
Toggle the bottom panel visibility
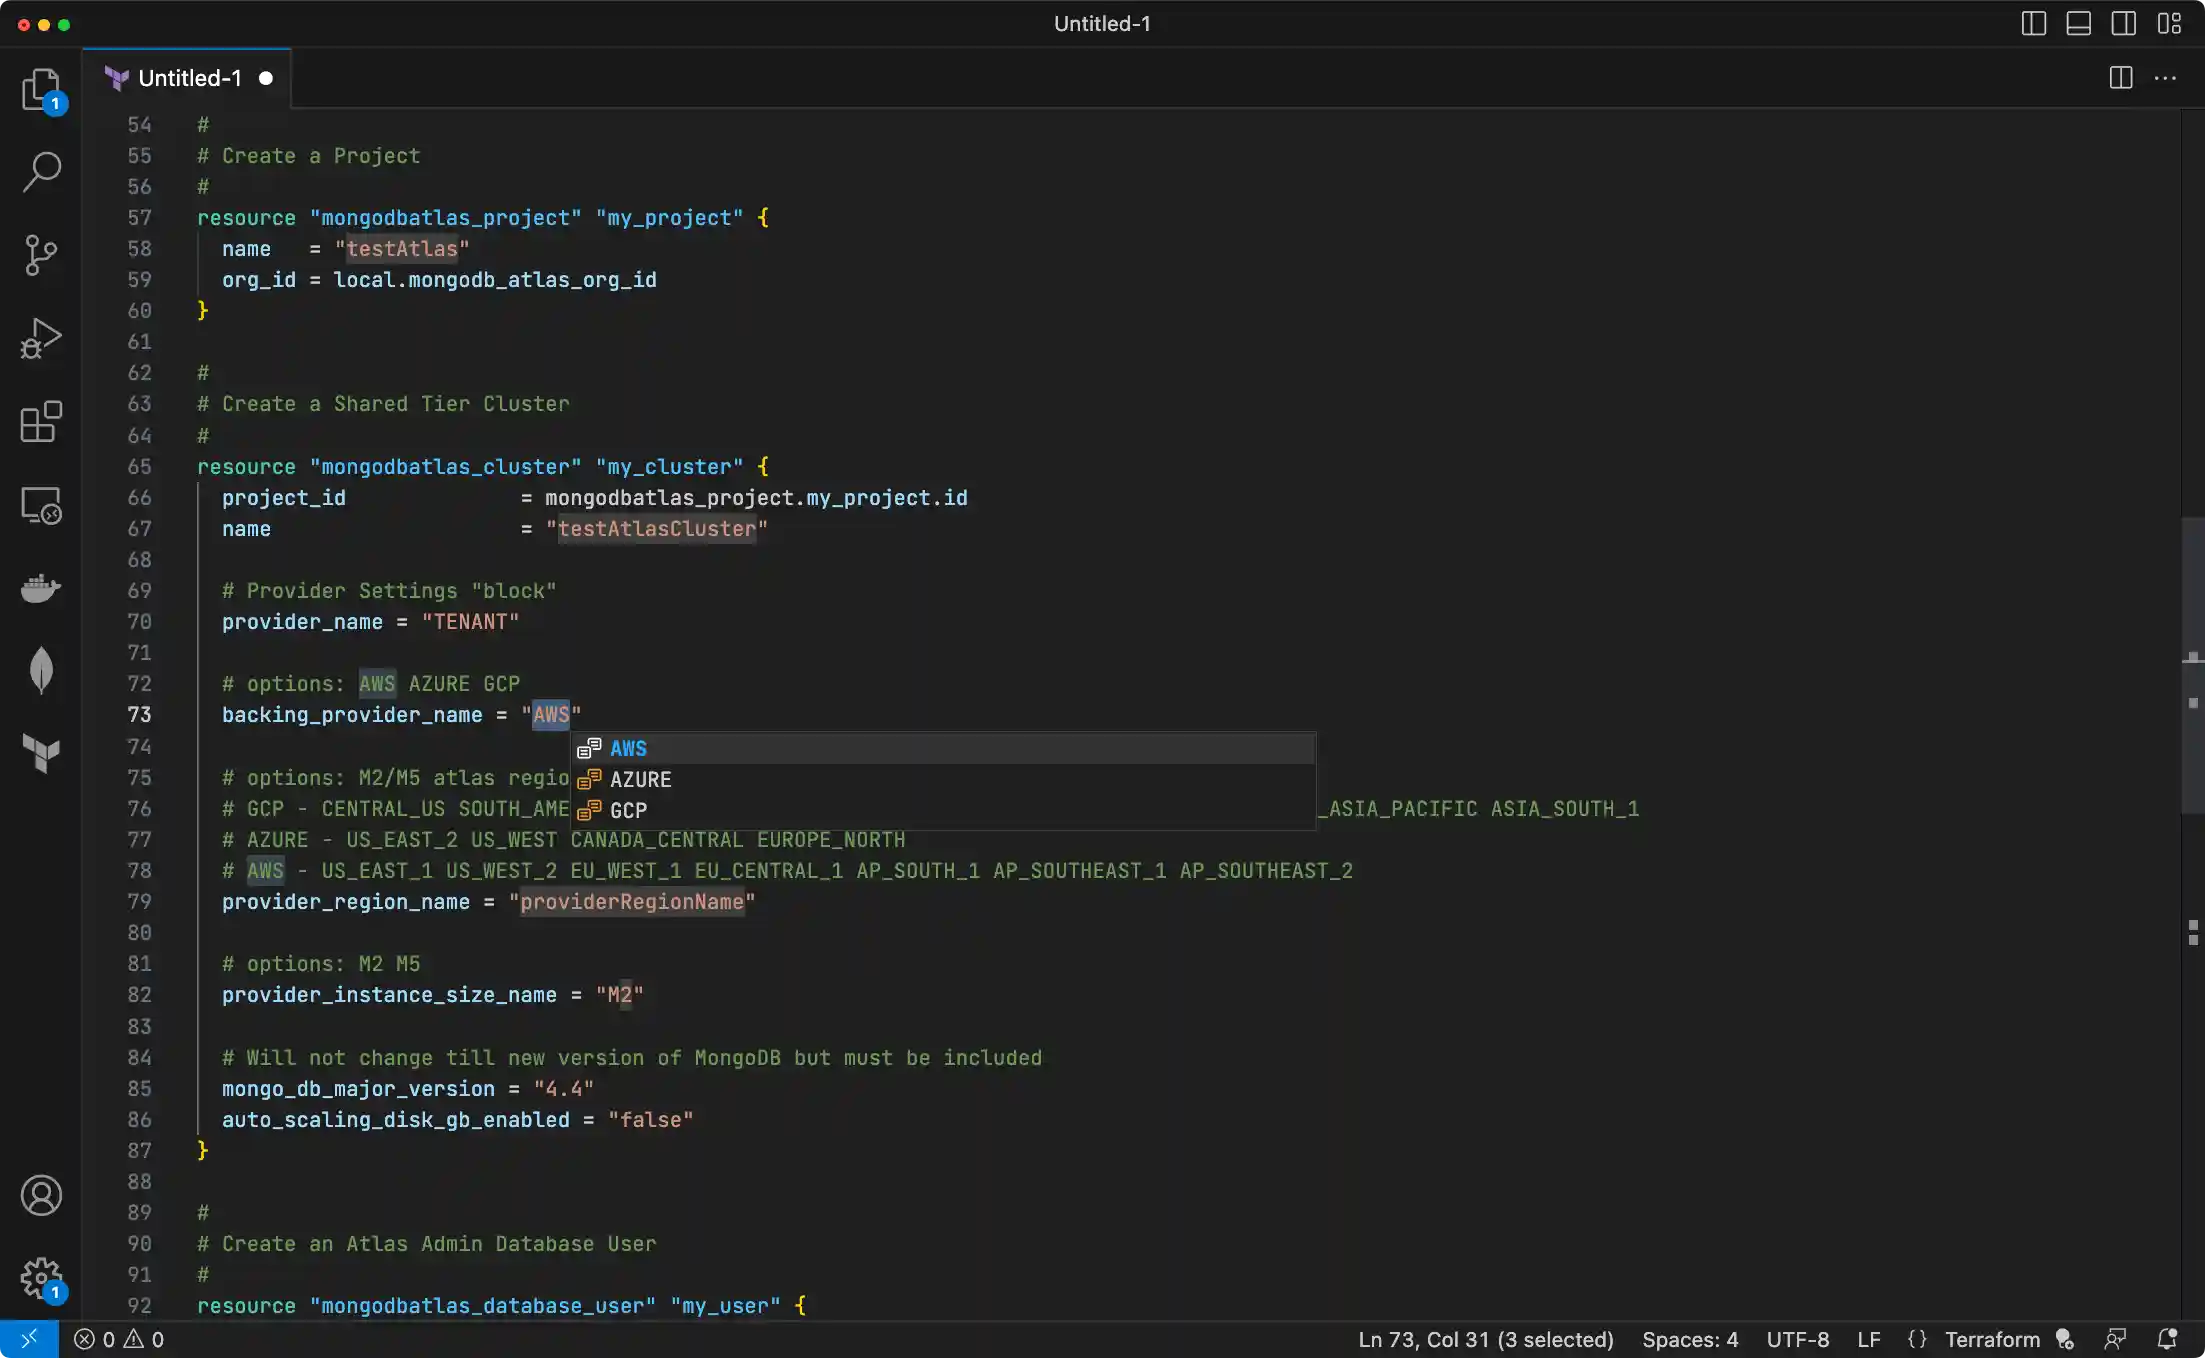[2079, 23]
